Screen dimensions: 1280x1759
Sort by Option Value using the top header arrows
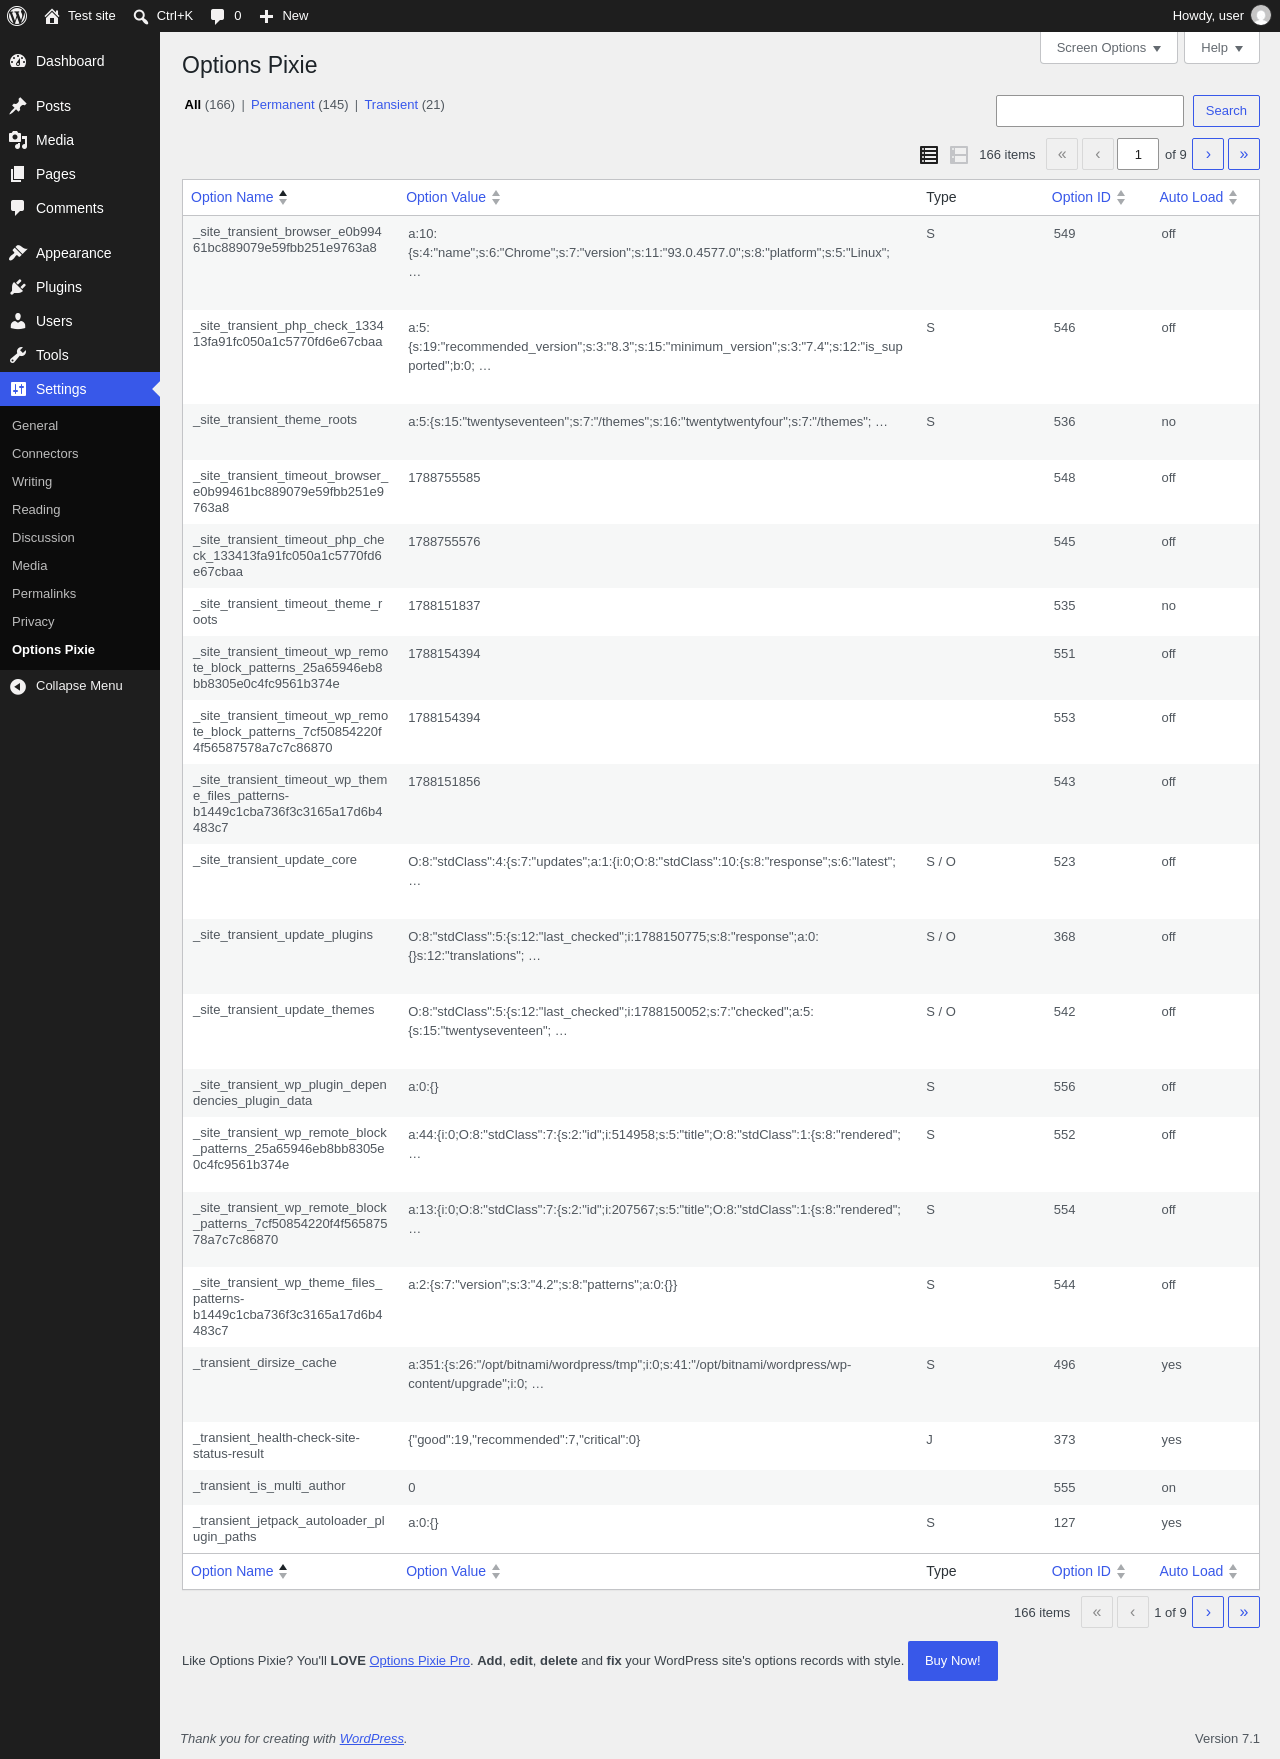coord(496,198)
